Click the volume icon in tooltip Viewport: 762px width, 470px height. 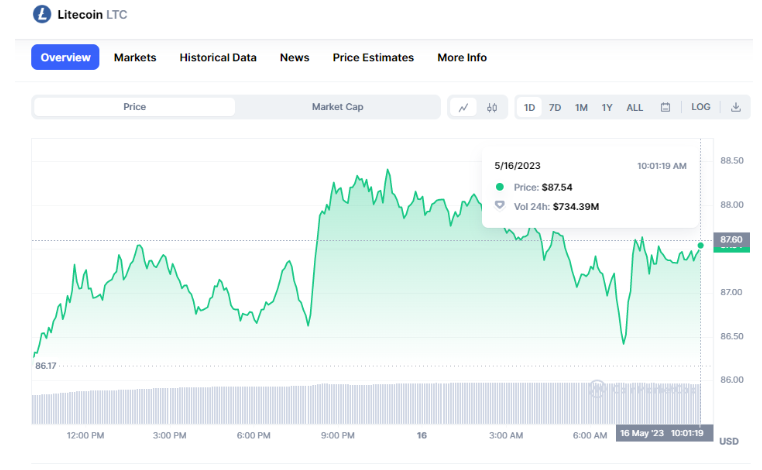point(500,206)
